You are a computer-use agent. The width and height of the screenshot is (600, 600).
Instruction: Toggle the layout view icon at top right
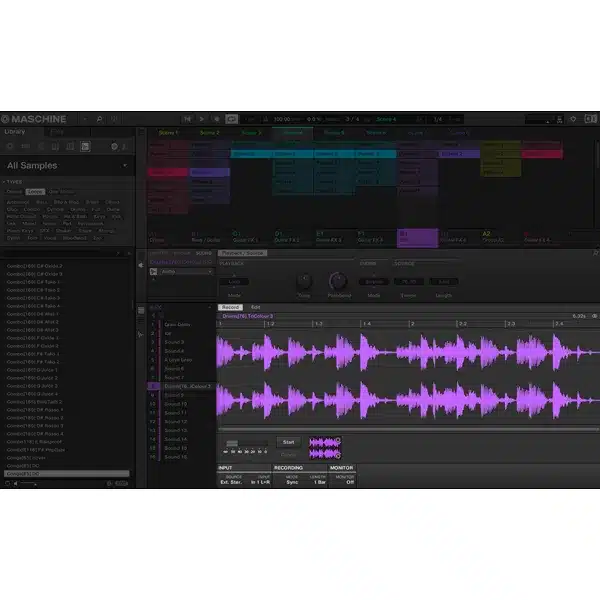coord(590,119)
